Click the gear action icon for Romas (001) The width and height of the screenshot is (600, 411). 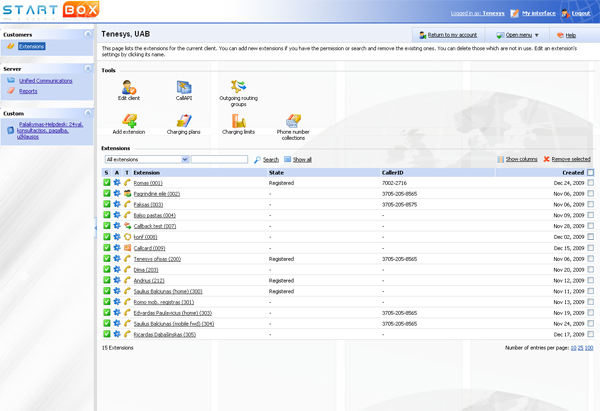click(117, 183)
